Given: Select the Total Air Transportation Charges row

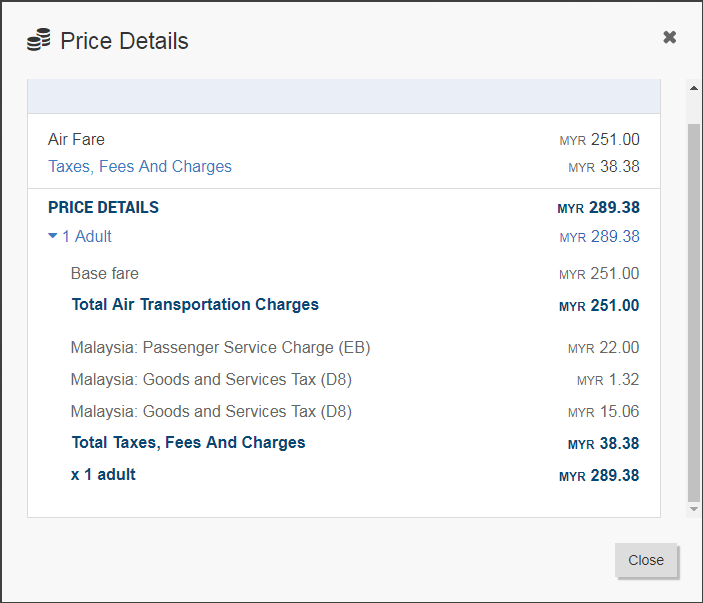Looking at the screenshot, I should coord(355,305).
